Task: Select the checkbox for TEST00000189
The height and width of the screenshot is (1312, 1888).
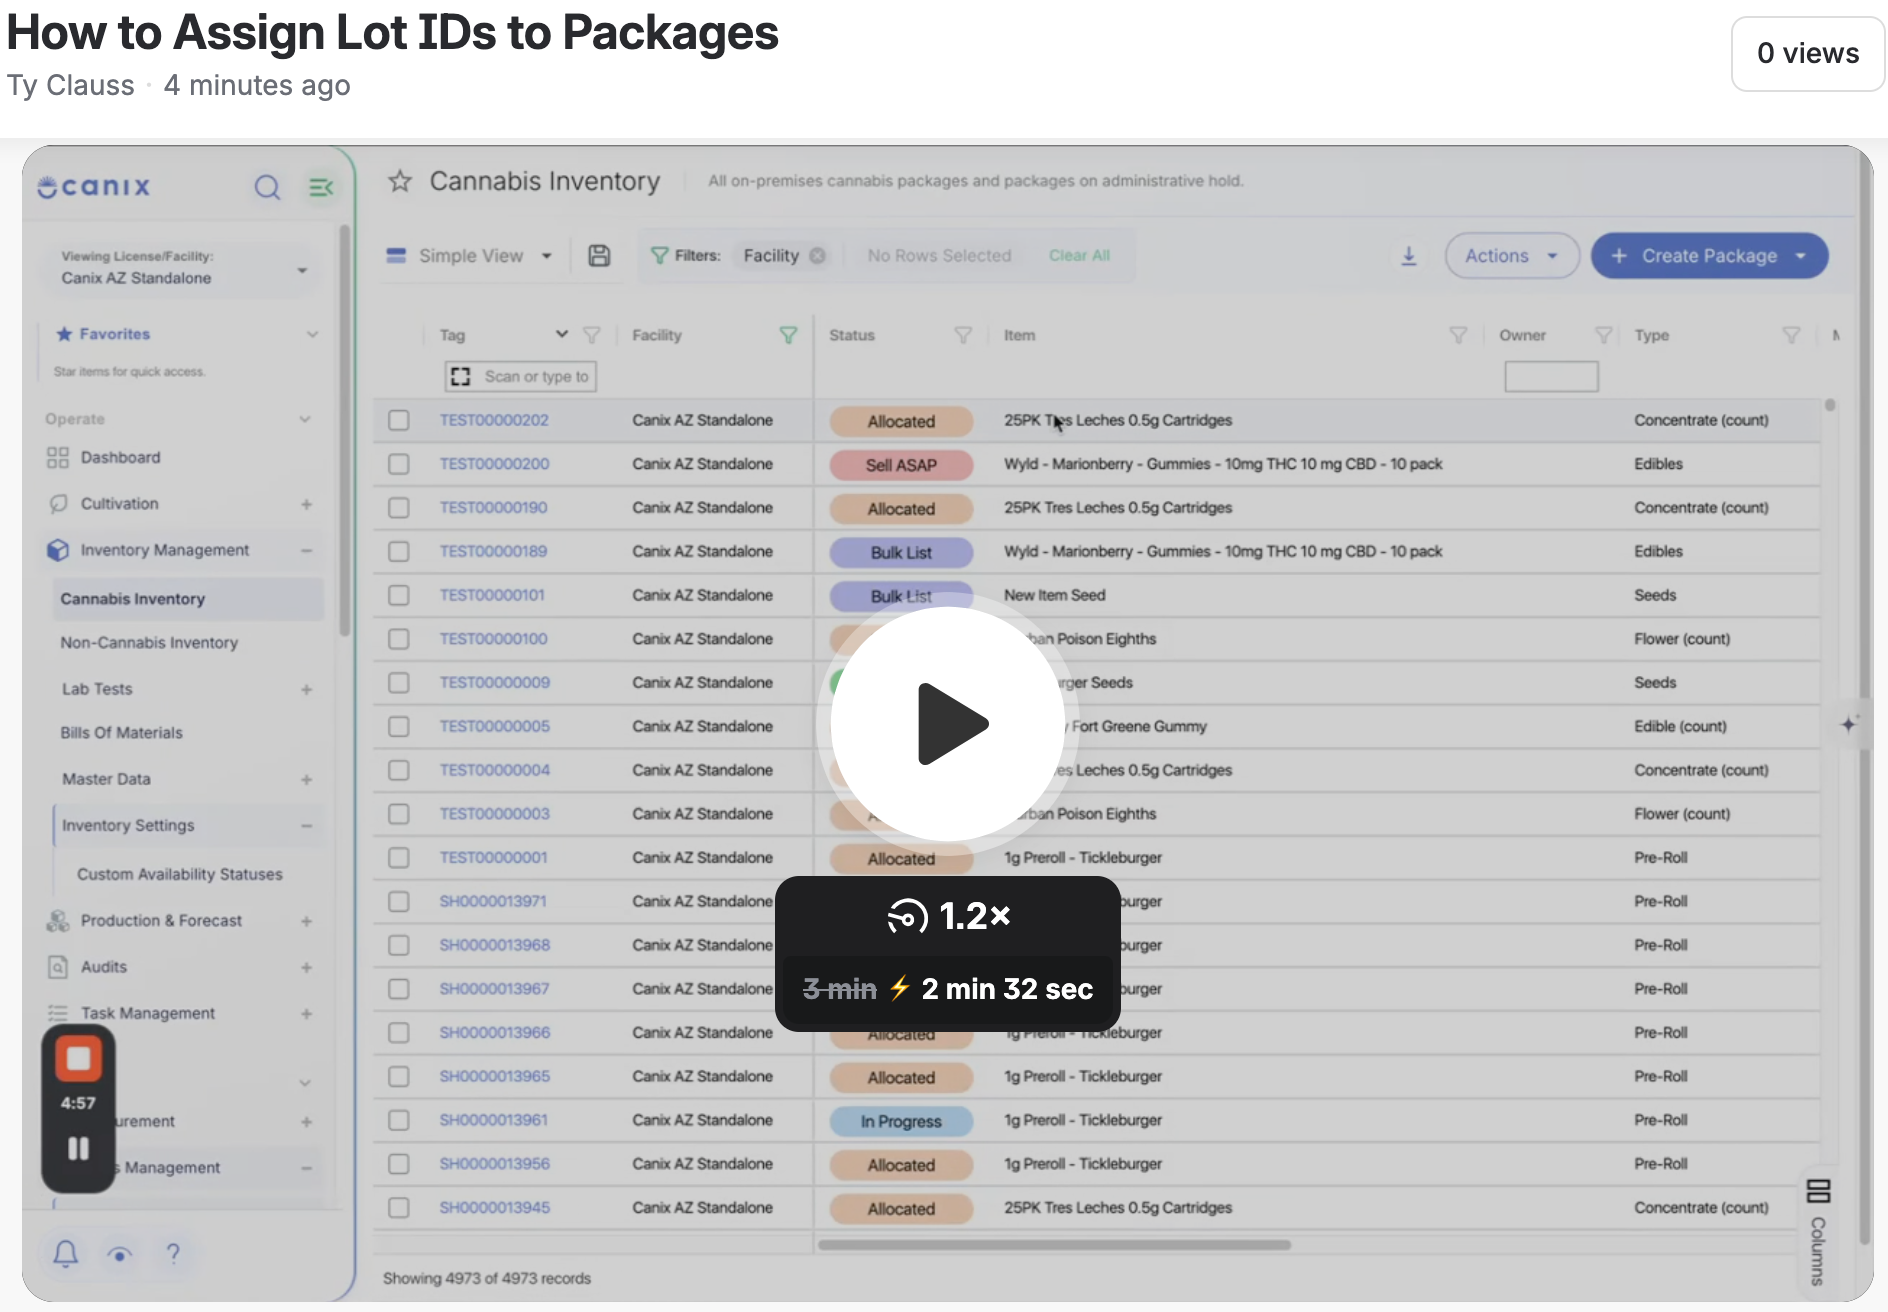Action: 399,551
